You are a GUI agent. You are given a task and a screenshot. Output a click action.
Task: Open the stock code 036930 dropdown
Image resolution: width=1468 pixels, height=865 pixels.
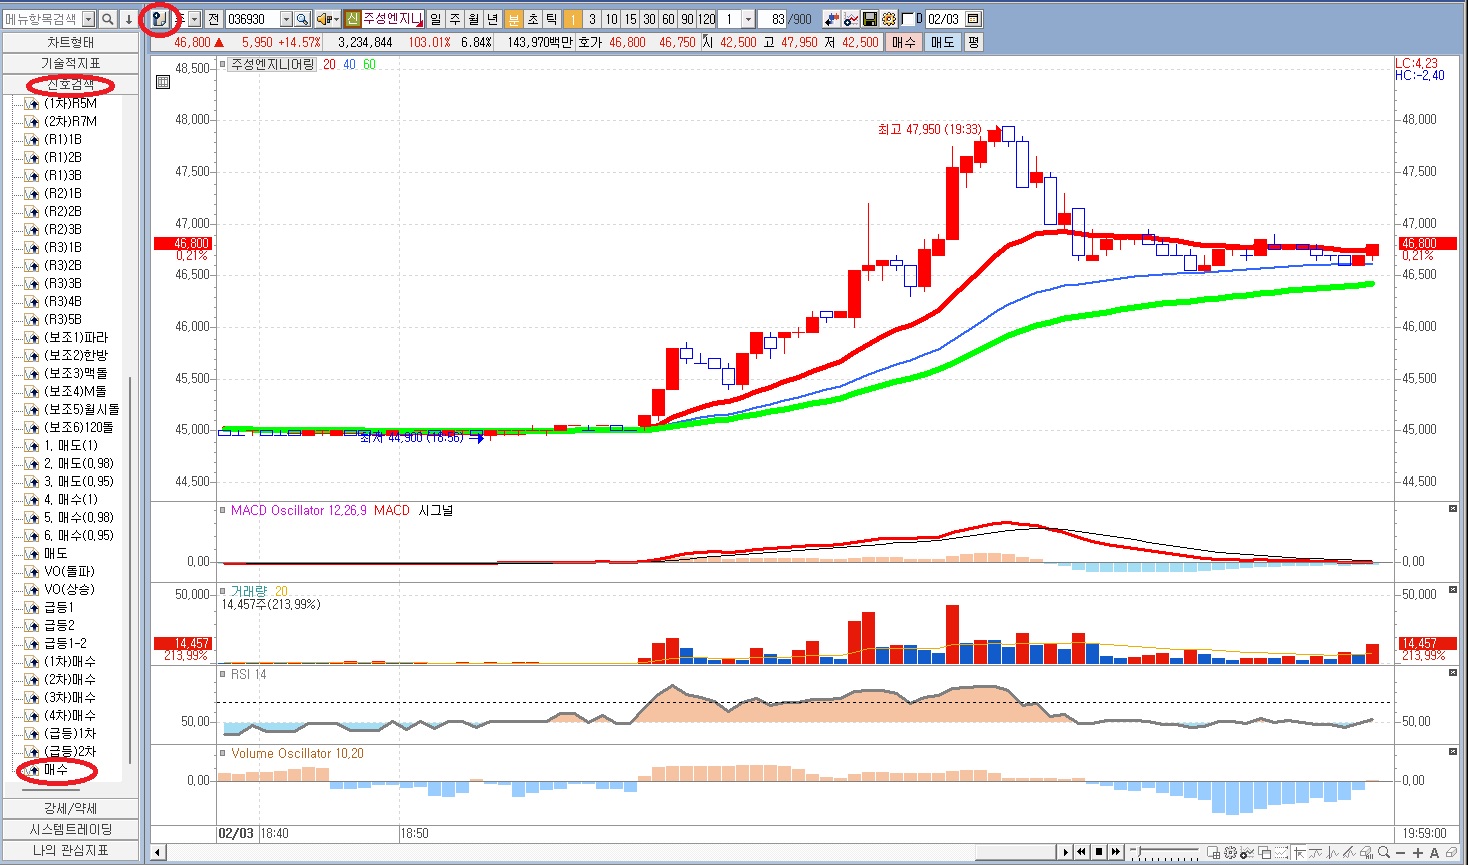click(x=286, y=19)
